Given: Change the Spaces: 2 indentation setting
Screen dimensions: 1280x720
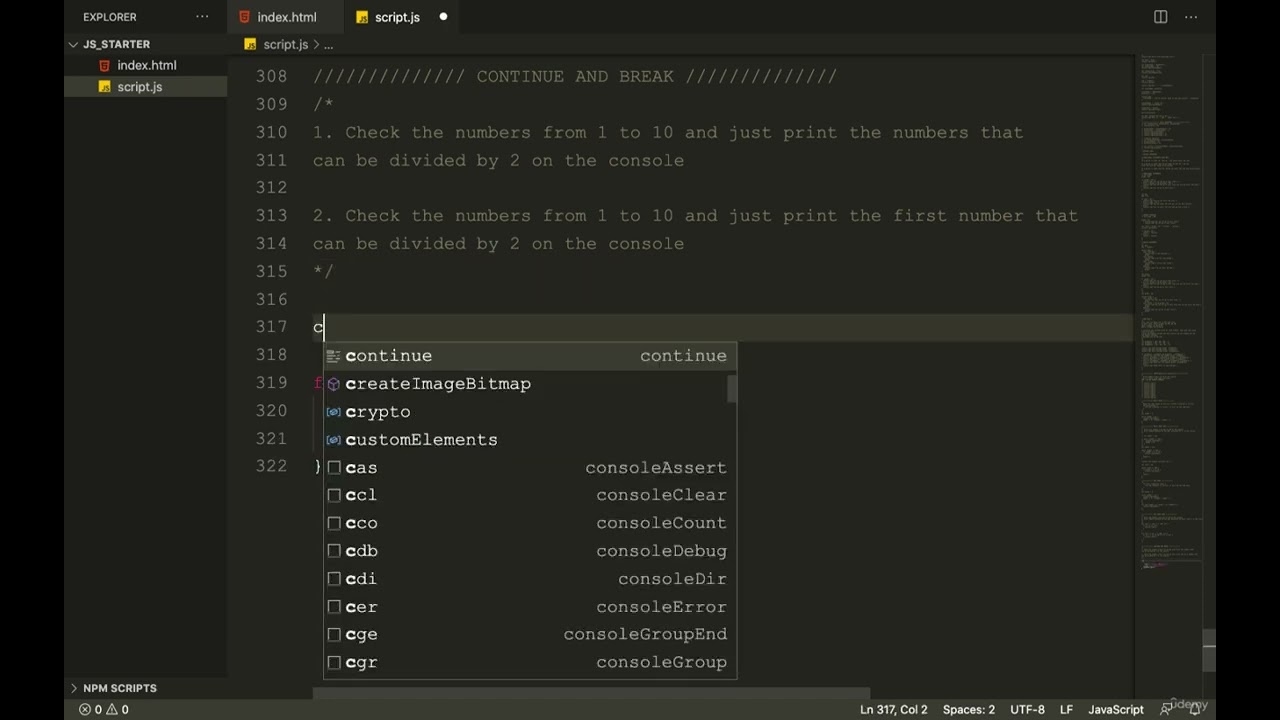Looking at the screenshot, I should [969, 709].
